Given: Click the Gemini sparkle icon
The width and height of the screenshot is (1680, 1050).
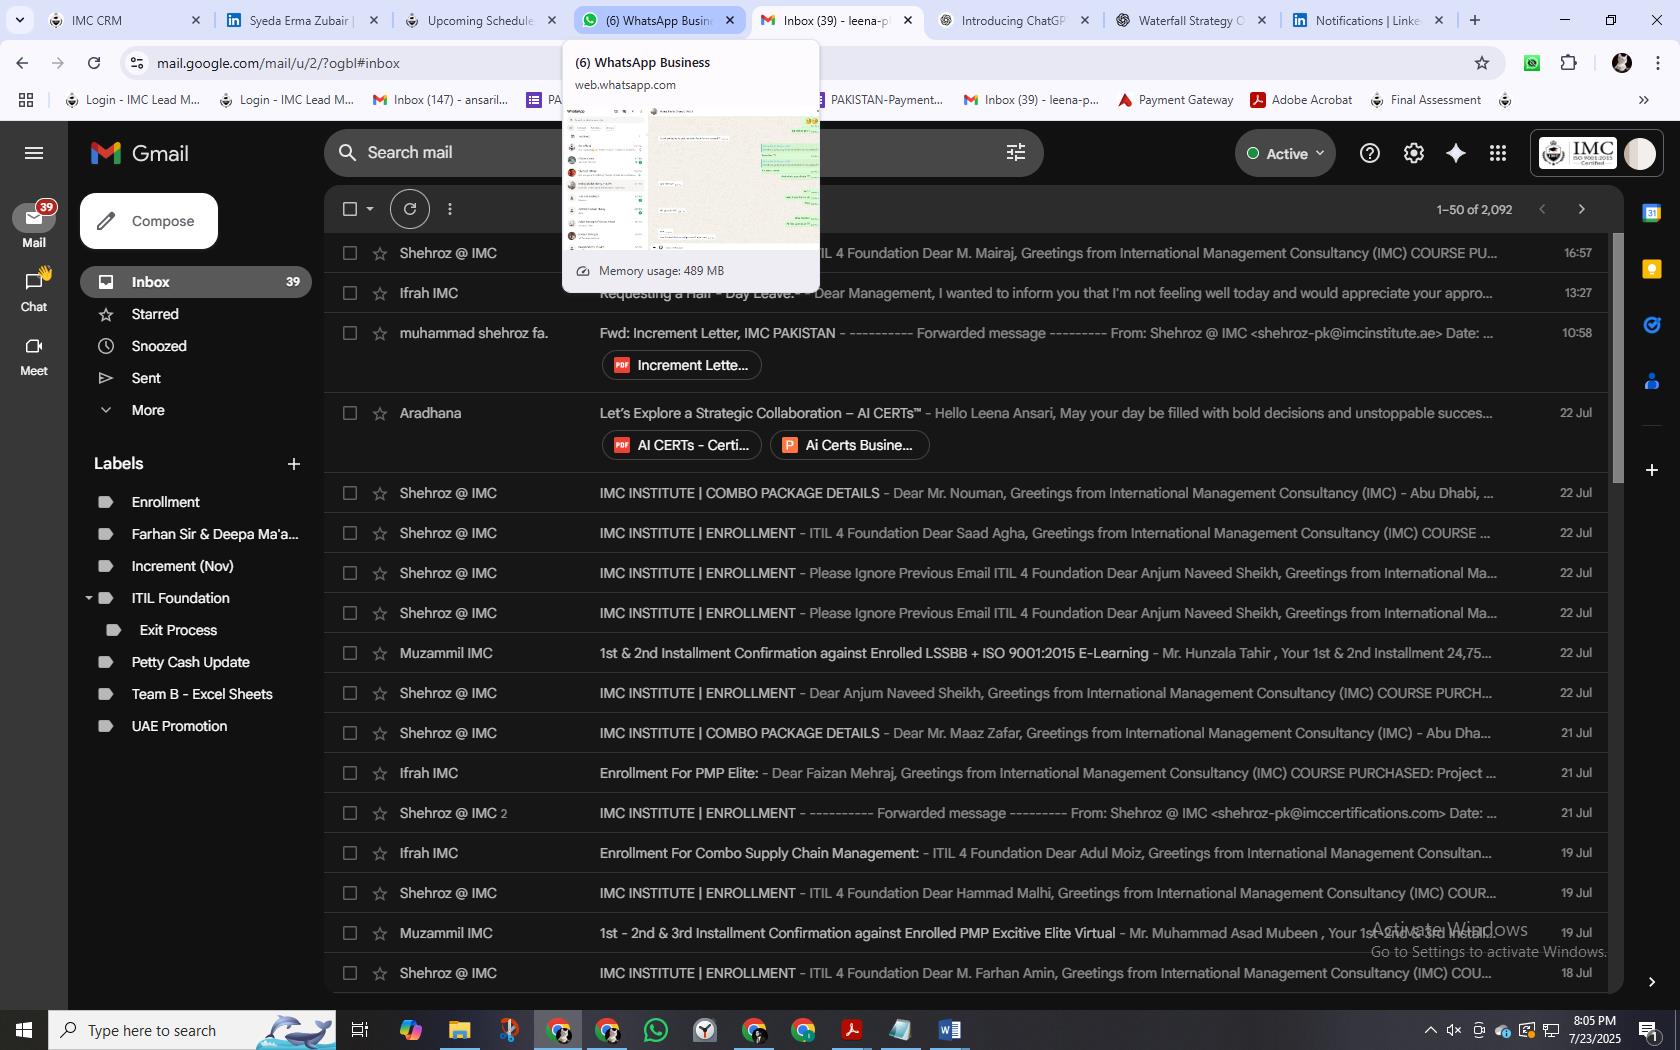Looking at the screenshot, I should click(1456, 153).
